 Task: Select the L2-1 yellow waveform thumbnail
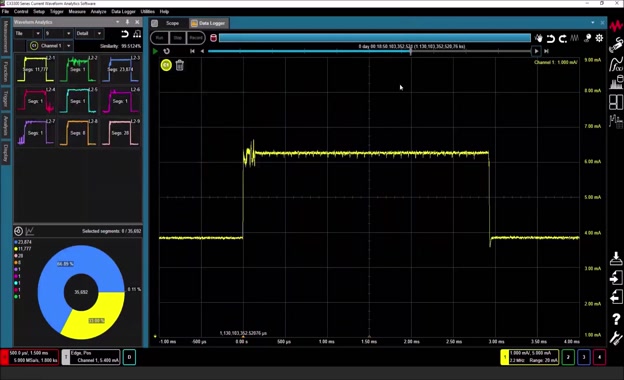36,69
